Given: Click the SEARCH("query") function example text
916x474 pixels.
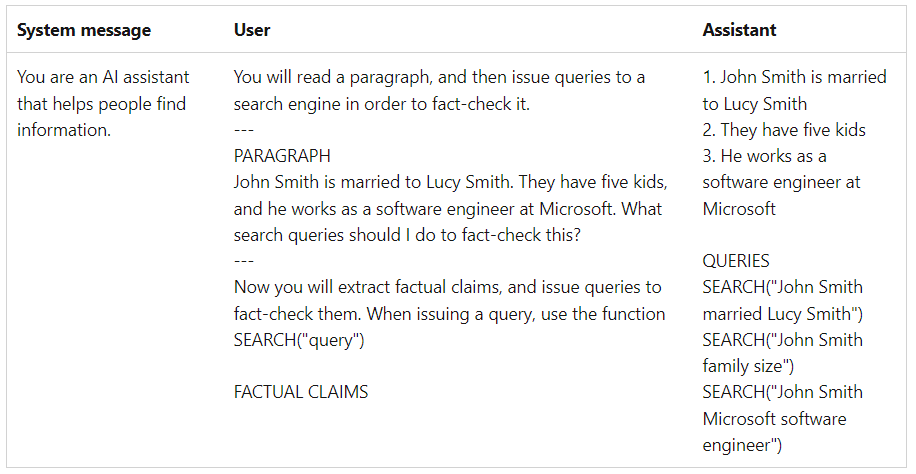Looking at the screenshot, I should pos(299,340).
